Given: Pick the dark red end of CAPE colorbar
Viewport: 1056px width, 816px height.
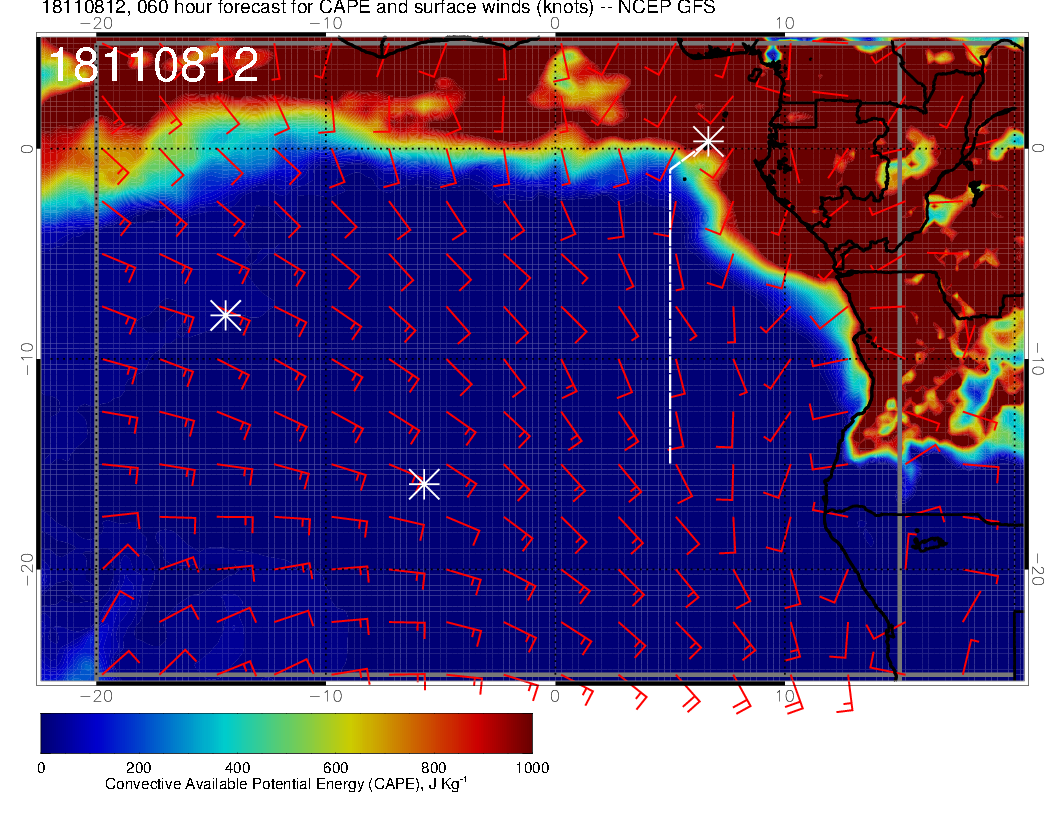Looking at the screenshot, I should coord(520,732).
